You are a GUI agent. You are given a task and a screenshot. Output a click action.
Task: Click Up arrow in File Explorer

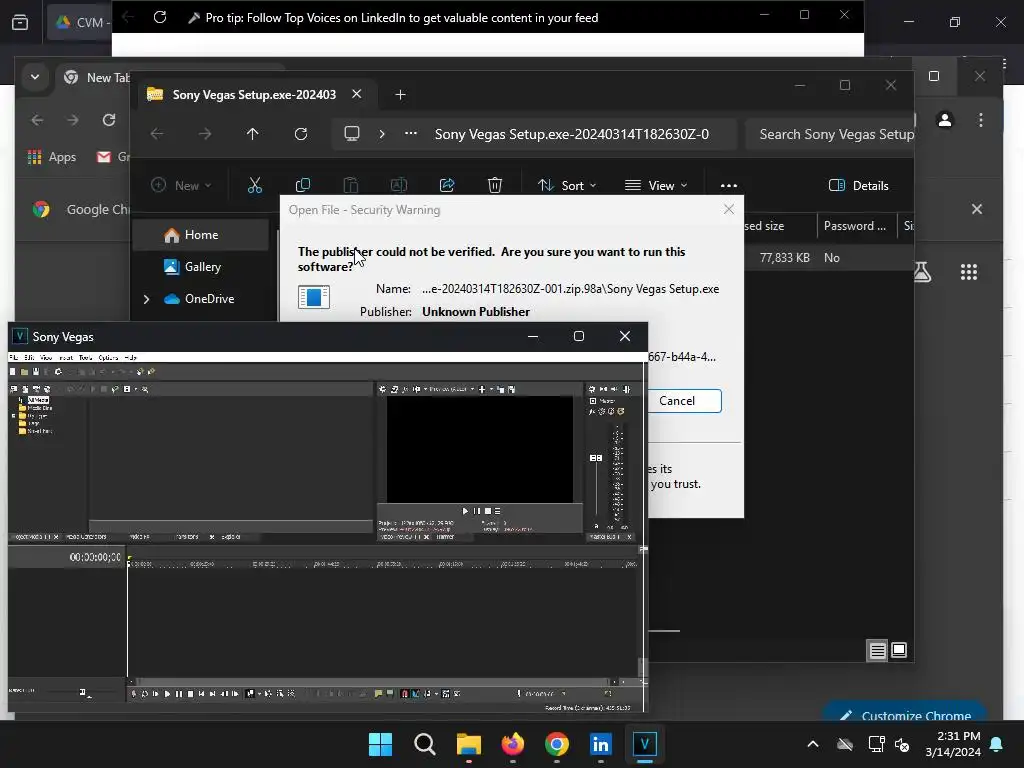tap(253, 134)
